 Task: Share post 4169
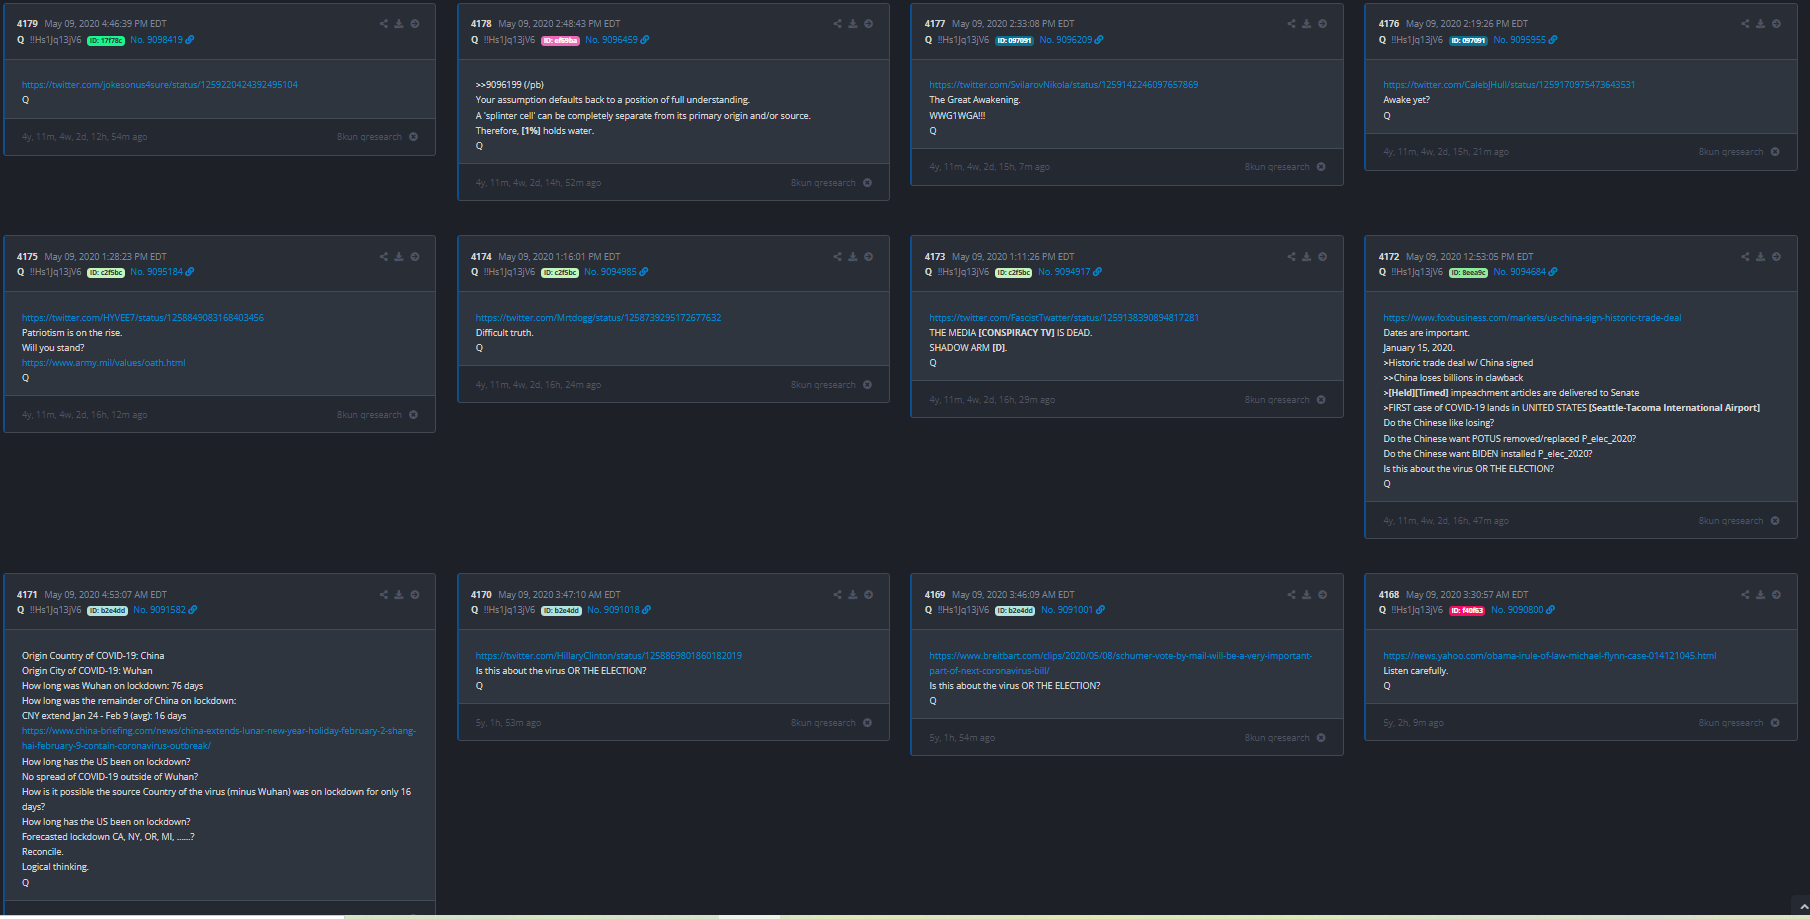point(1291,595)
